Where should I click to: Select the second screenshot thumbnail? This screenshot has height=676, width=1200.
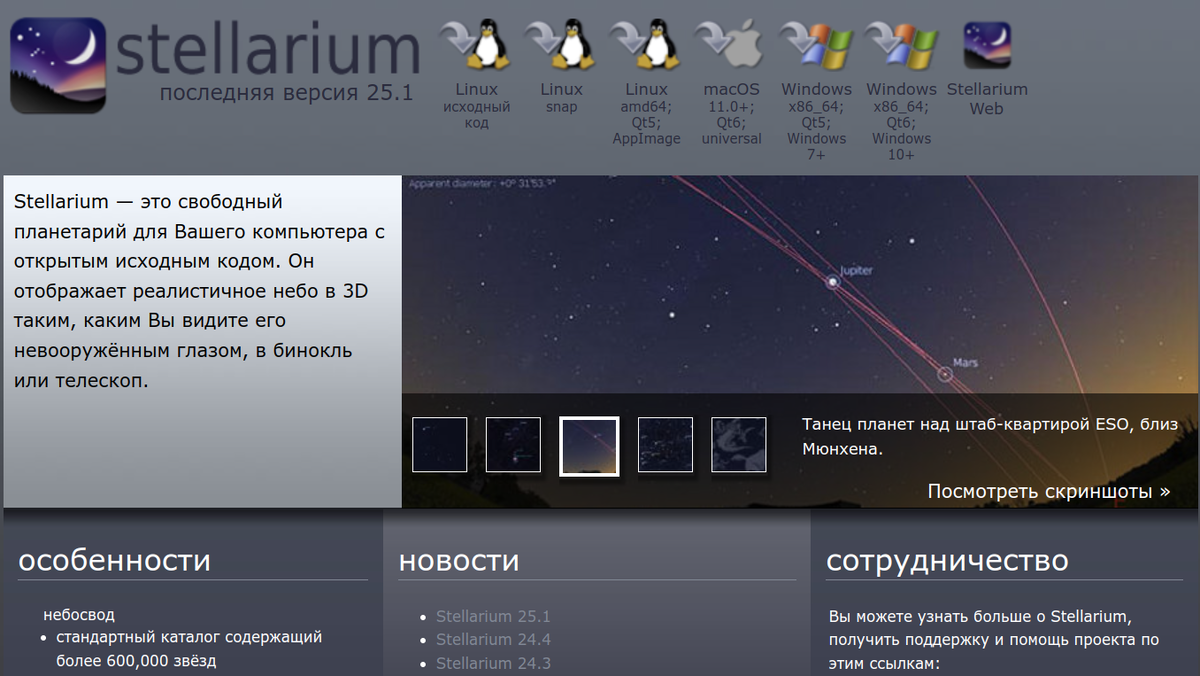(513, 445)
